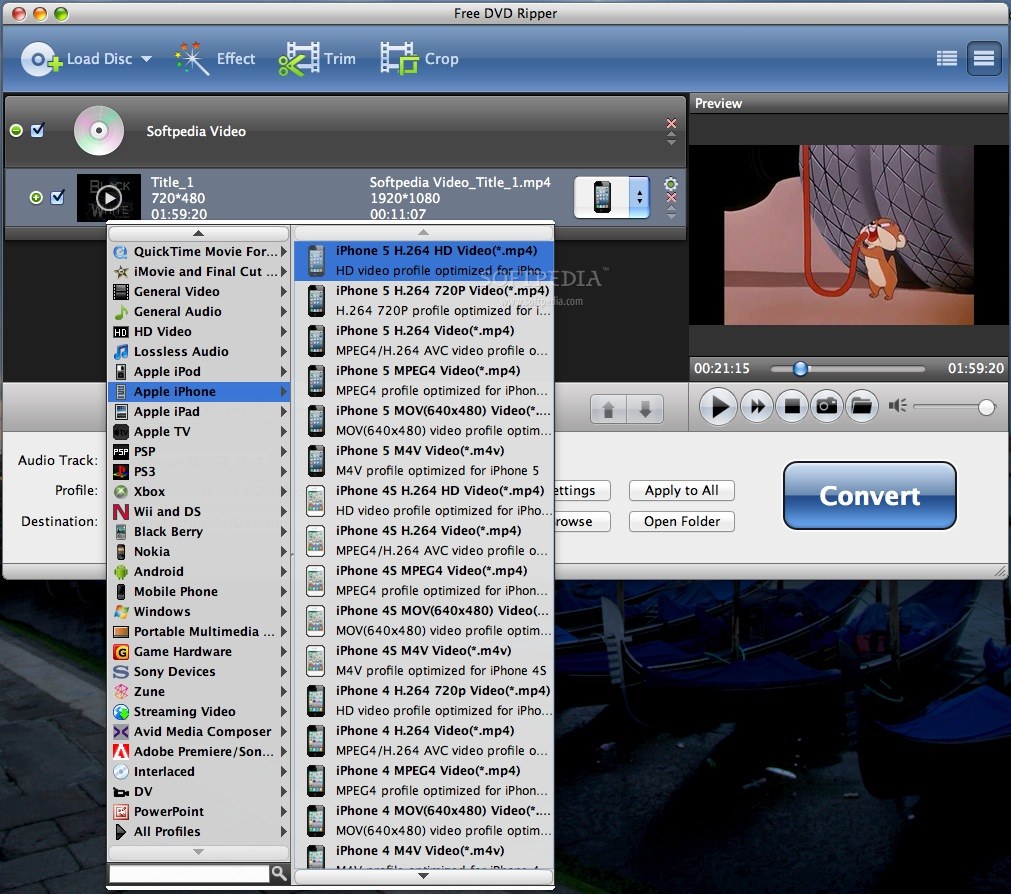Click the Apply to All button
This screenshot has width=1011, height=894.
pos(682,490)
